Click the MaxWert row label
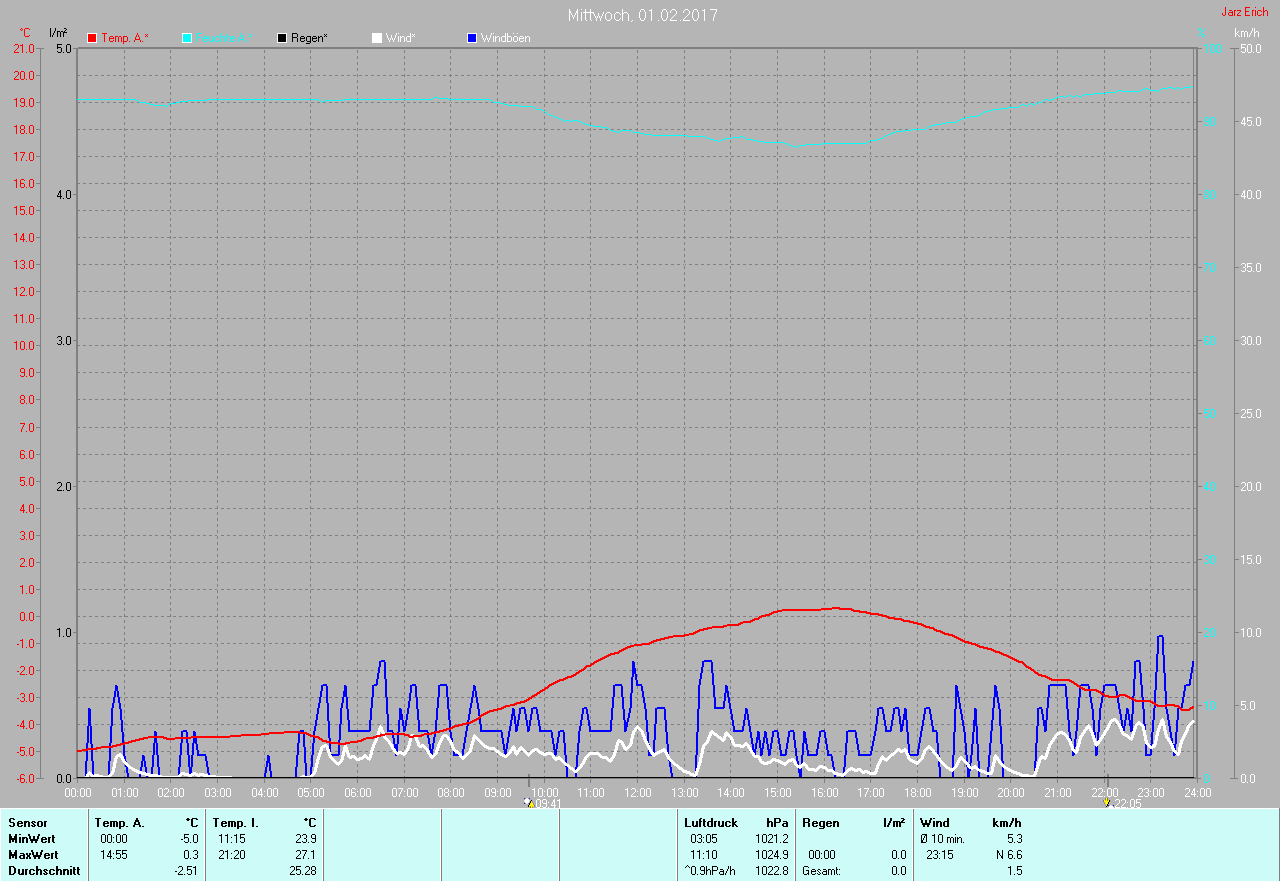Screen dimensions: 1280x881 pos(33,855)
